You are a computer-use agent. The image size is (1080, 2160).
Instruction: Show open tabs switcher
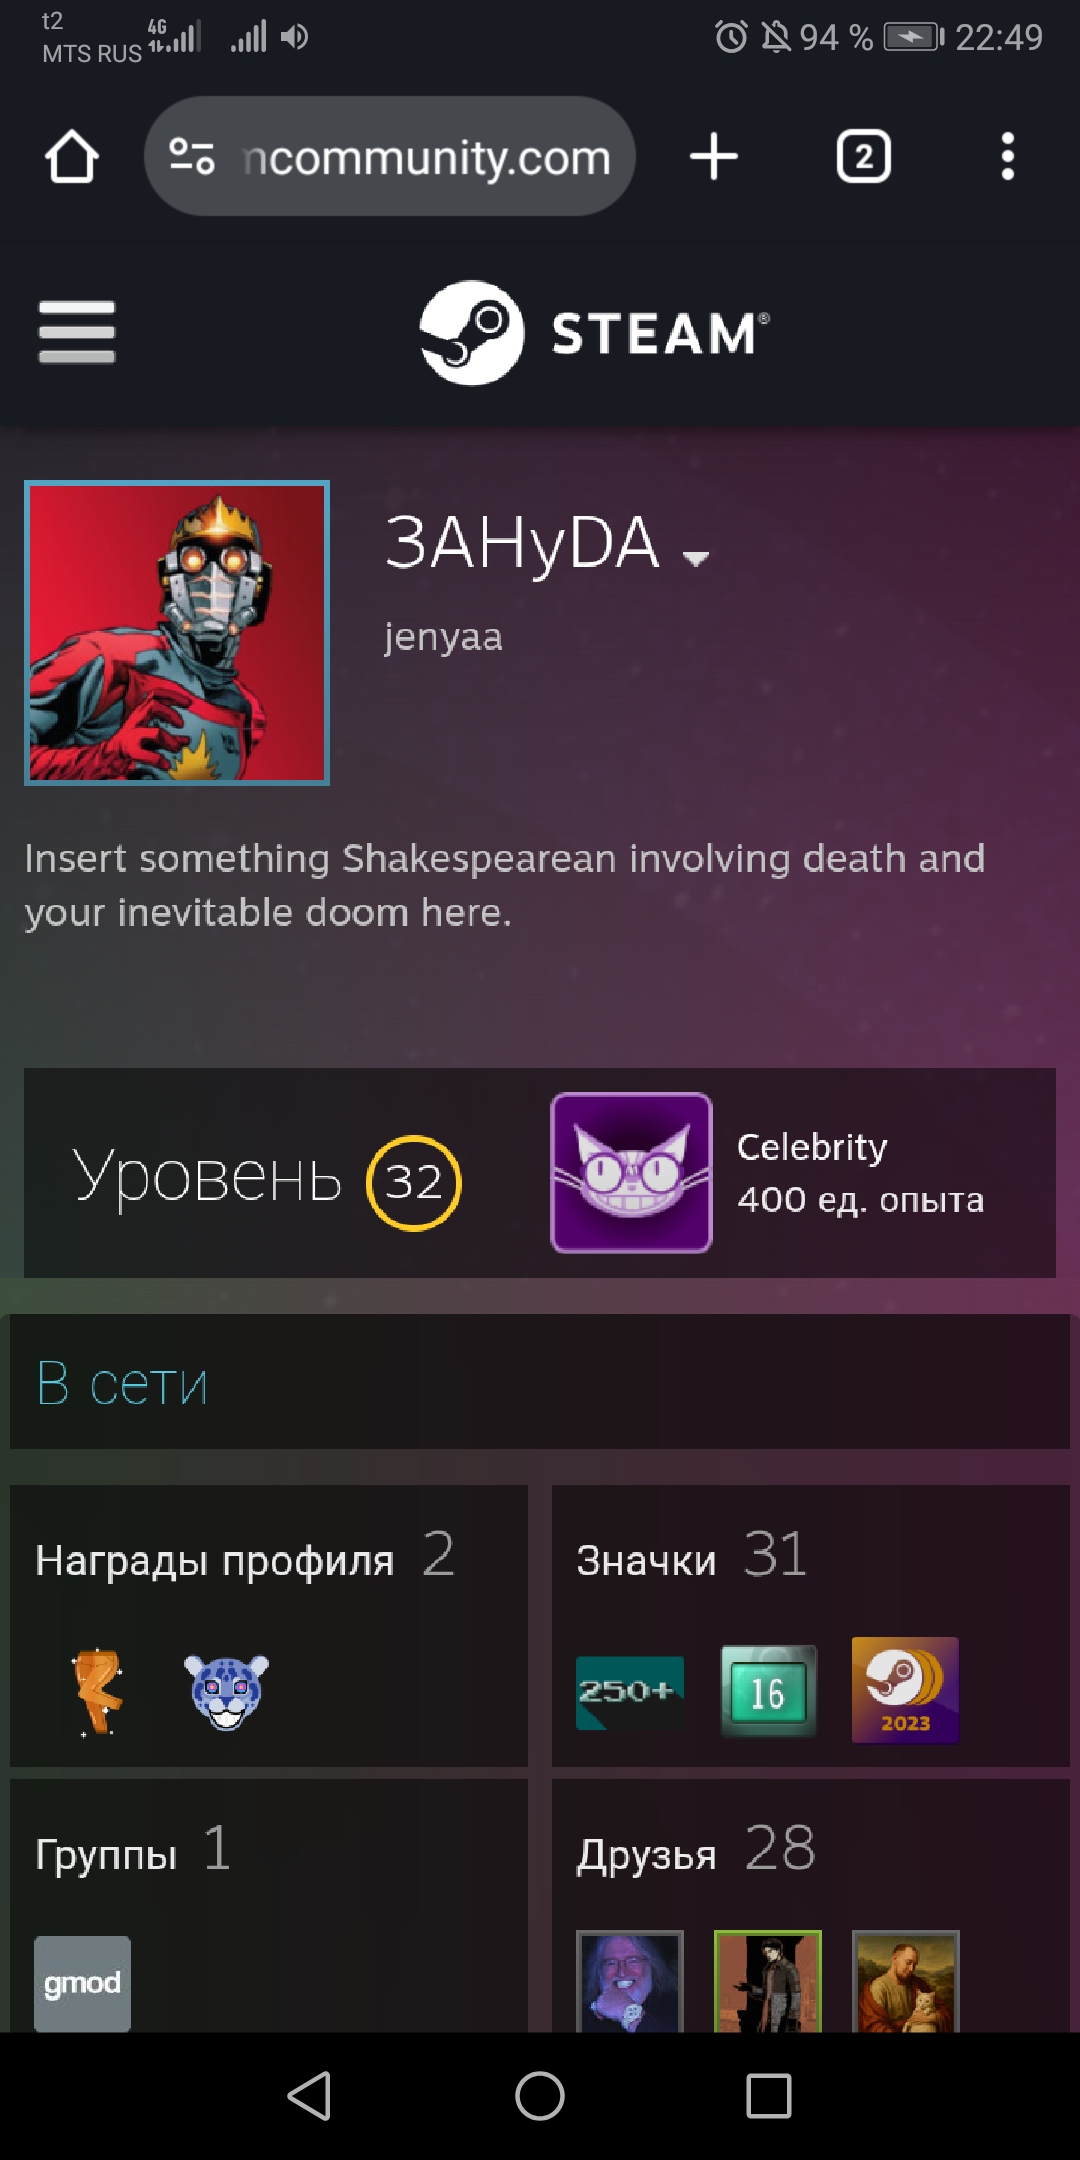coord(864,157)
